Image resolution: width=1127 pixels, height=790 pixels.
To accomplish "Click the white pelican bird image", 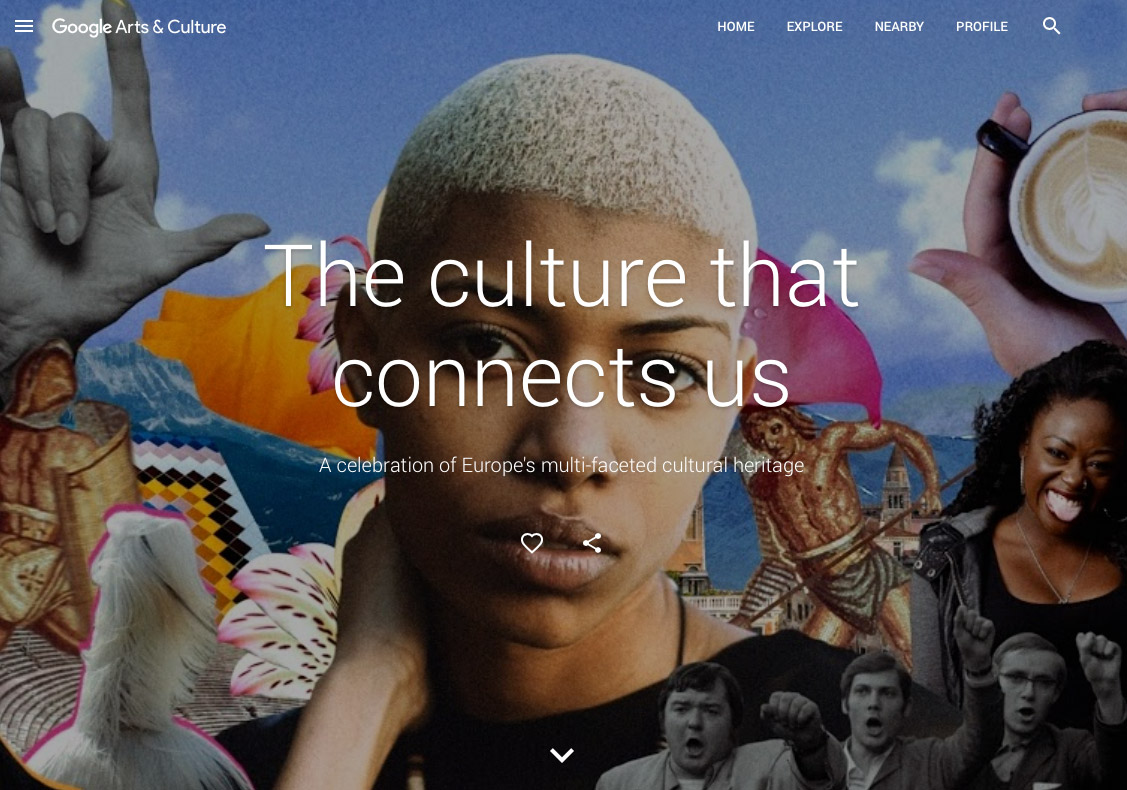I will click(144, 647).
